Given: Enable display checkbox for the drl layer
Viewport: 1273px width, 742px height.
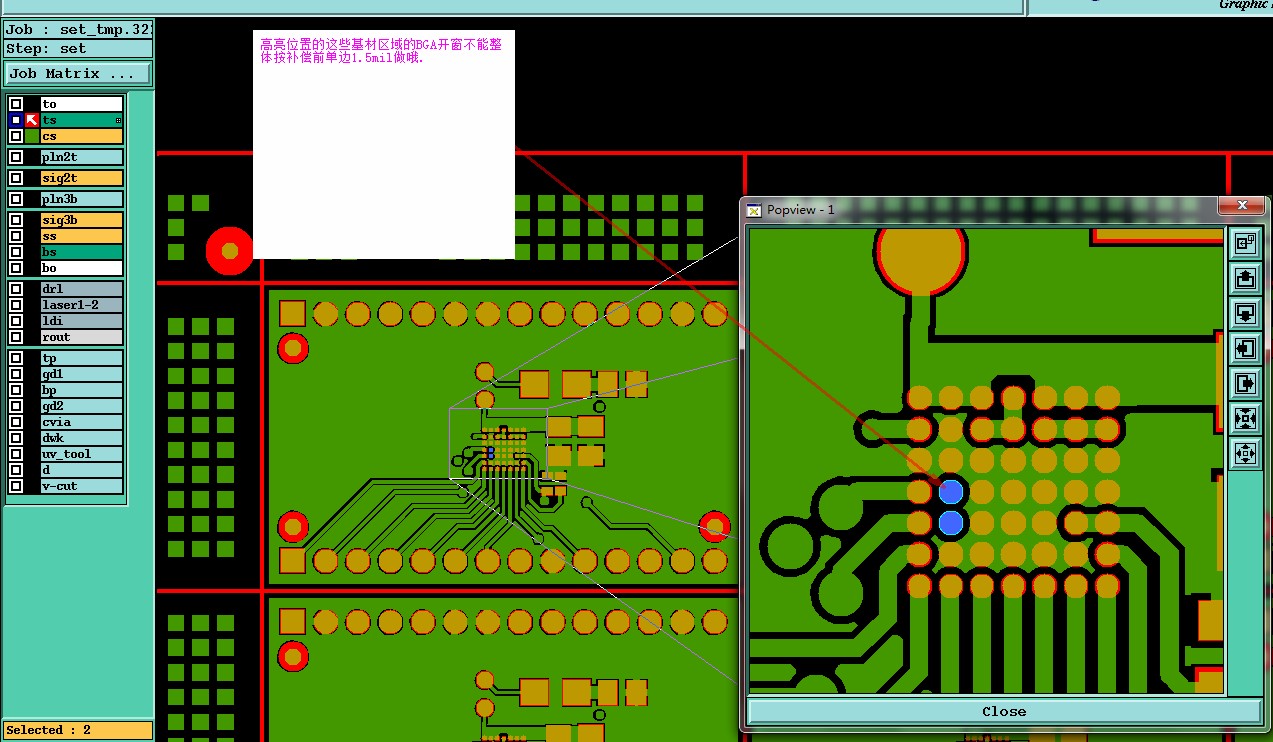Looking at the screenshot, I should point(16,289).
